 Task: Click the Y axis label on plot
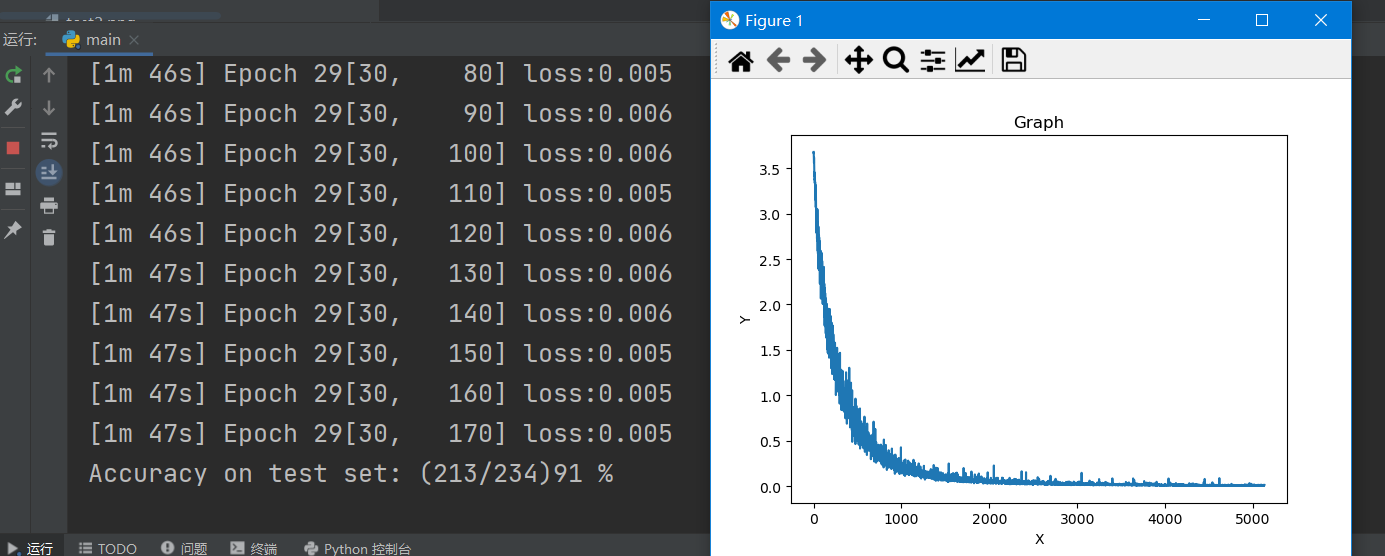tap(744, 319)
